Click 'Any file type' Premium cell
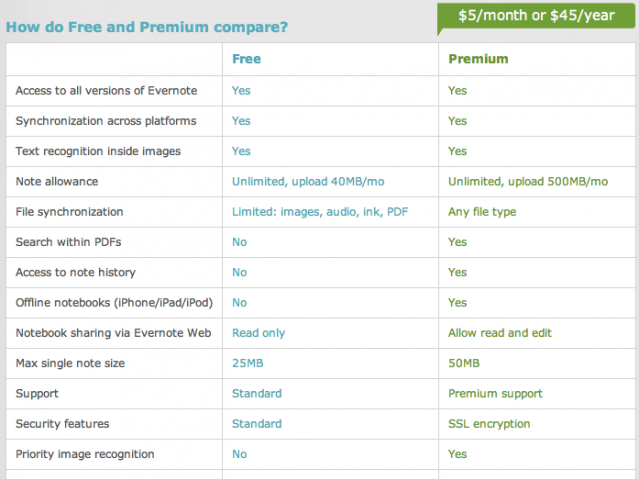 click(x=482, y=212)
